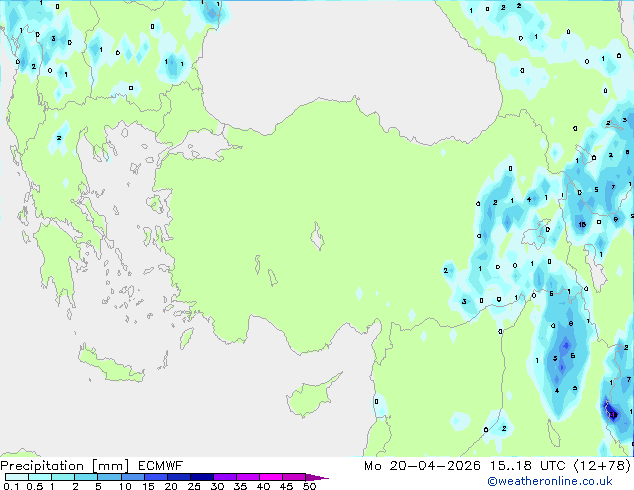Click the 10–15 mm blue legend swatch
This screenshot has width=634, height=490.
[x=132, y=477]
